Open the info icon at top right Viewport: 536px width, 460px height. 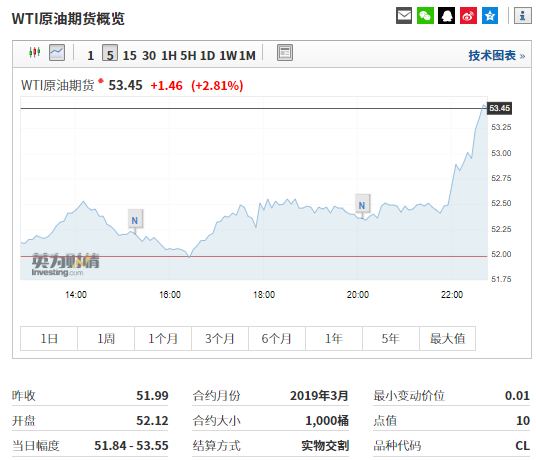[522, 16]
